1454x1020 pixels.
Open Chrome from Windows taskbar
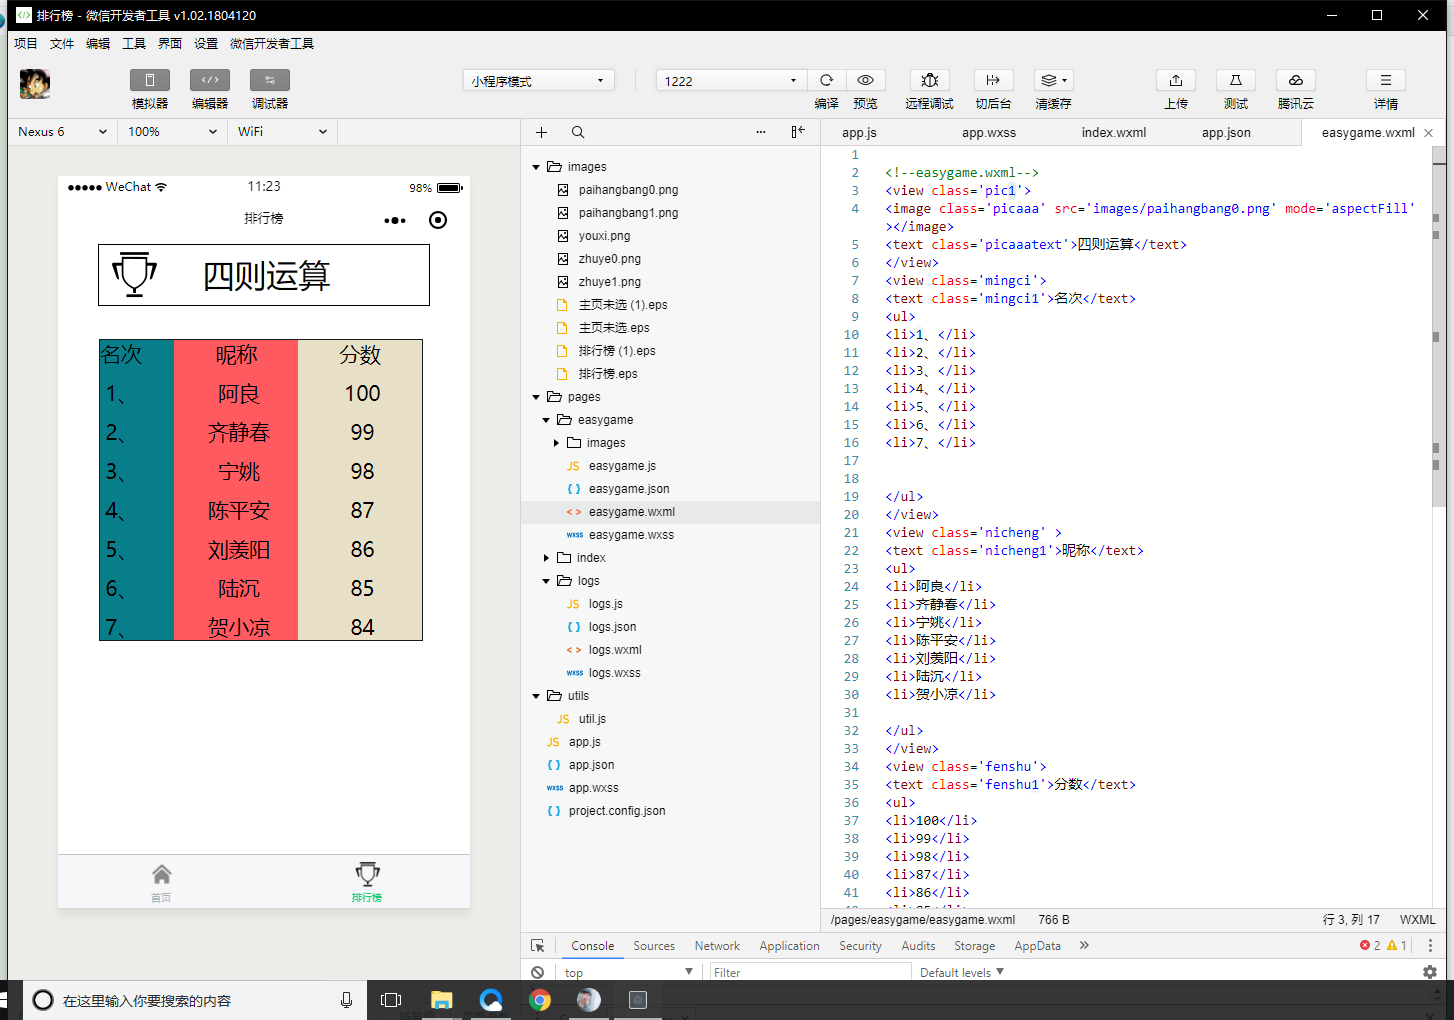pyautogui.click(x=540, y=1000)
